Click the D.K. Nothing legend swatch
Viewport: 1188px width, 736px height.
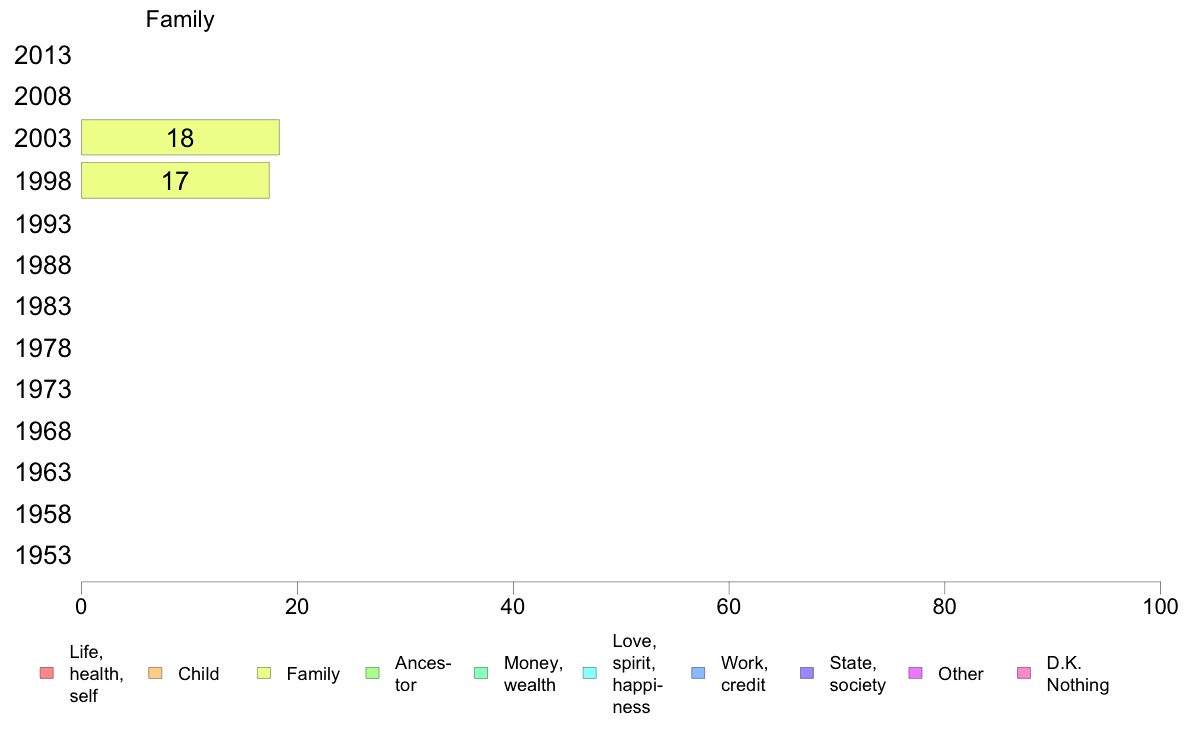1024,673
